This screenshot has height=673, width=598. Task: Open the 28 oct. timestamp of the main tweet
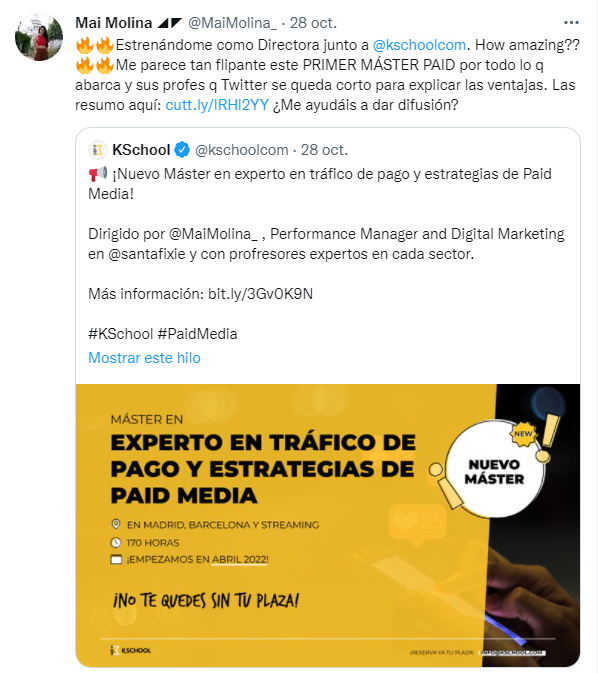313,23
